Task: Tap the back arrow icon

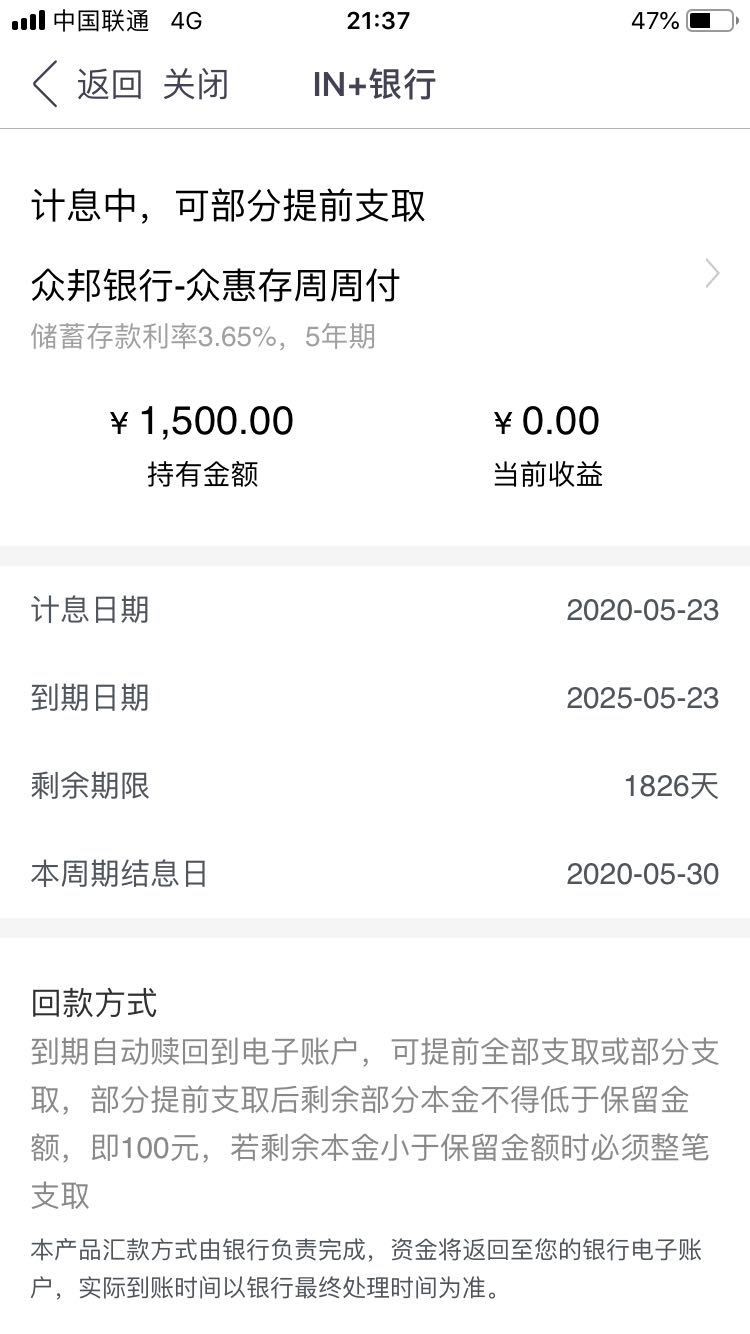Action: pyautogui.click(x=44, y=84)
